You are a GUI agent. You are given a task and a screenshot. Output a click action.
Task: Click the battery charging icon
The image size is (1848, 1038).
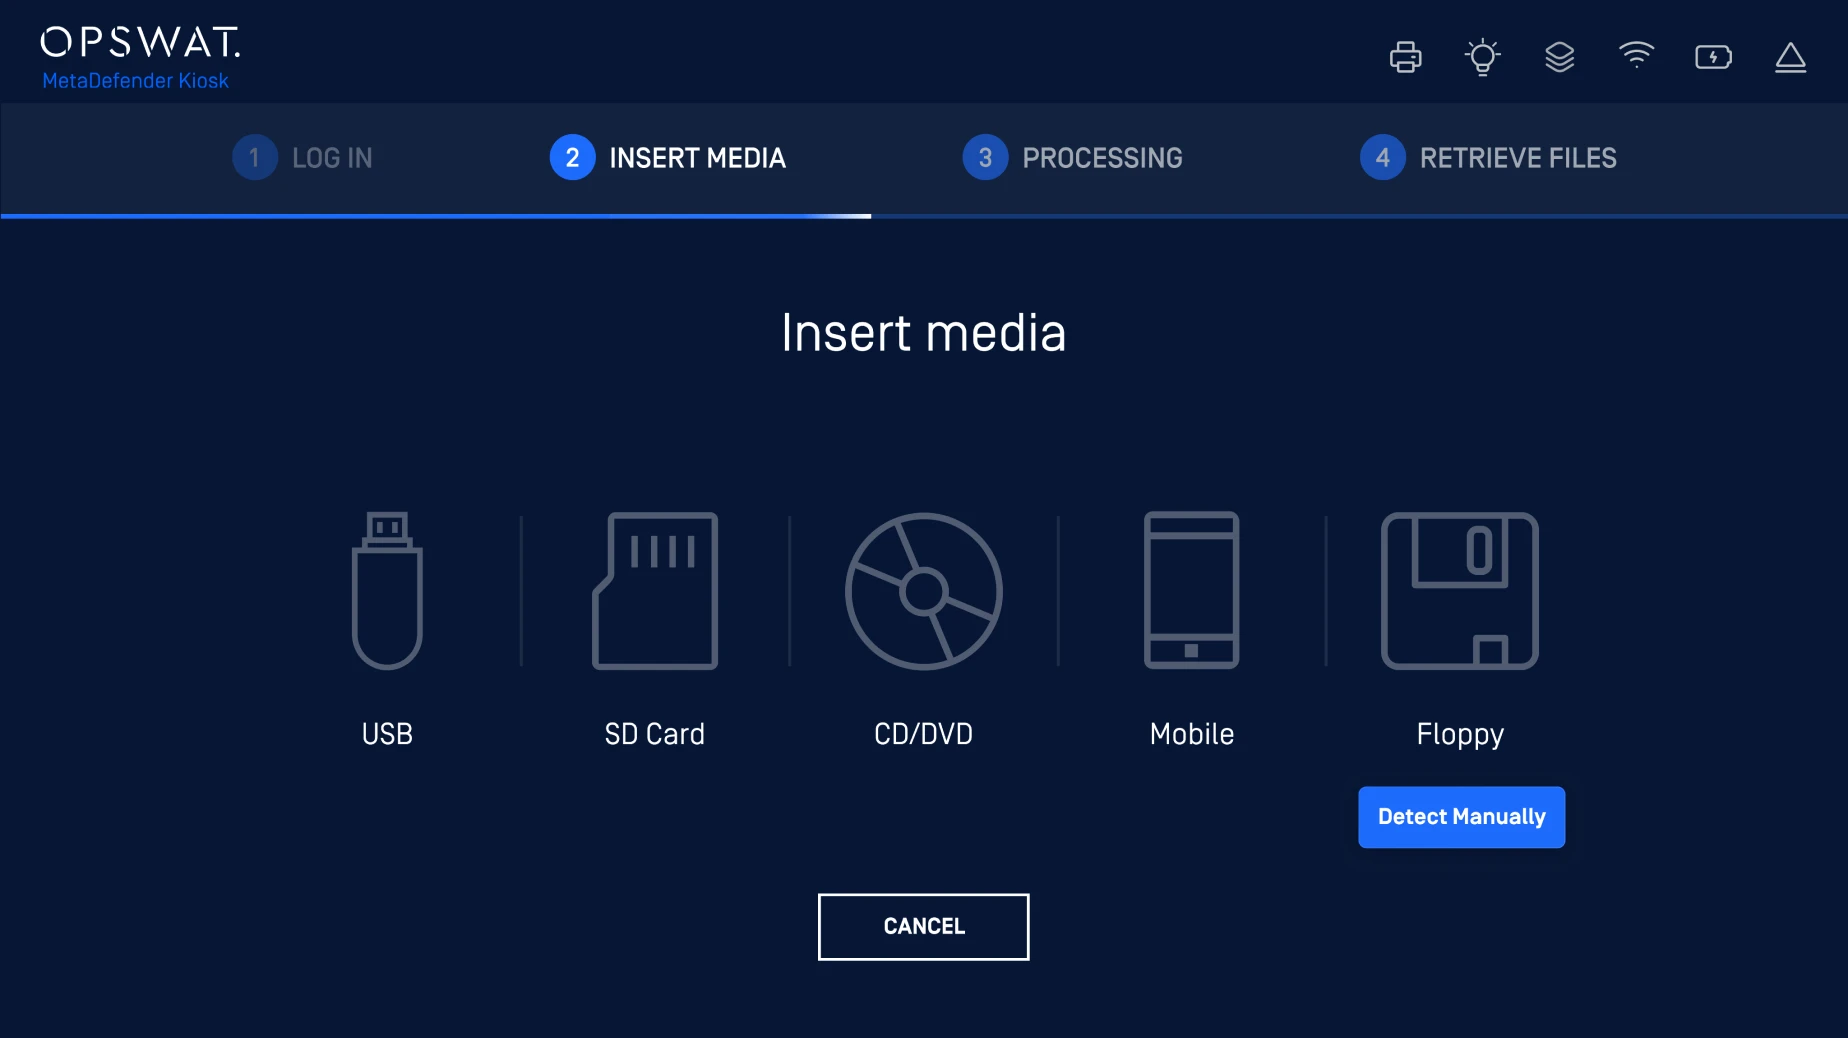tap(1713, 57)
